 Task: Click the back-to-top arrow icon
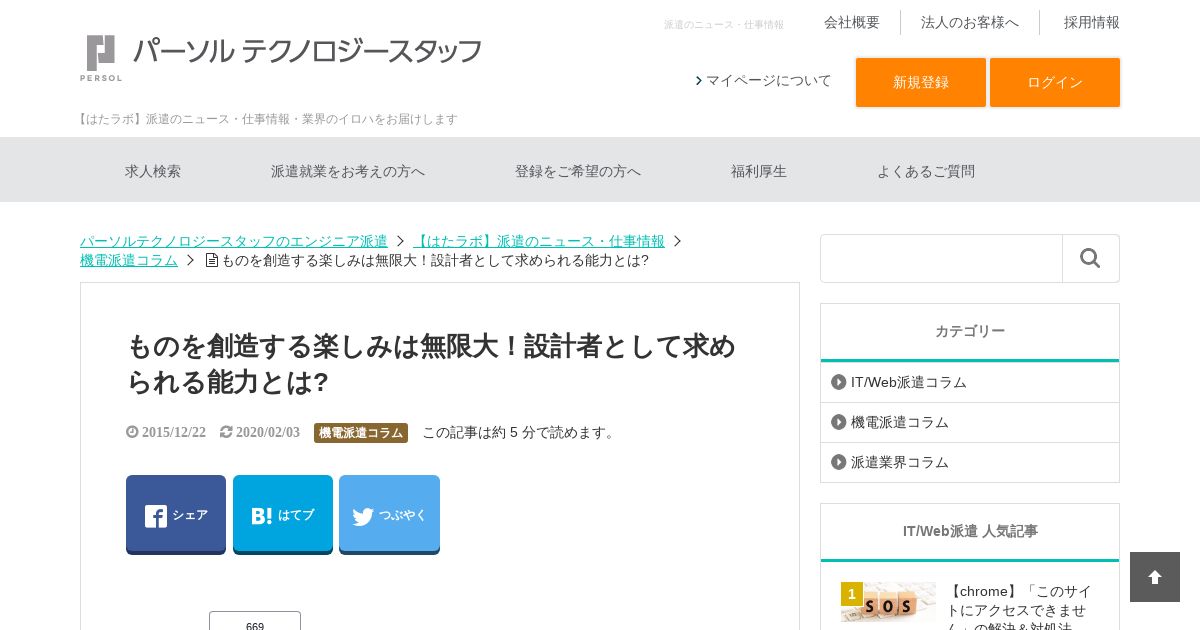(1155, 577)
